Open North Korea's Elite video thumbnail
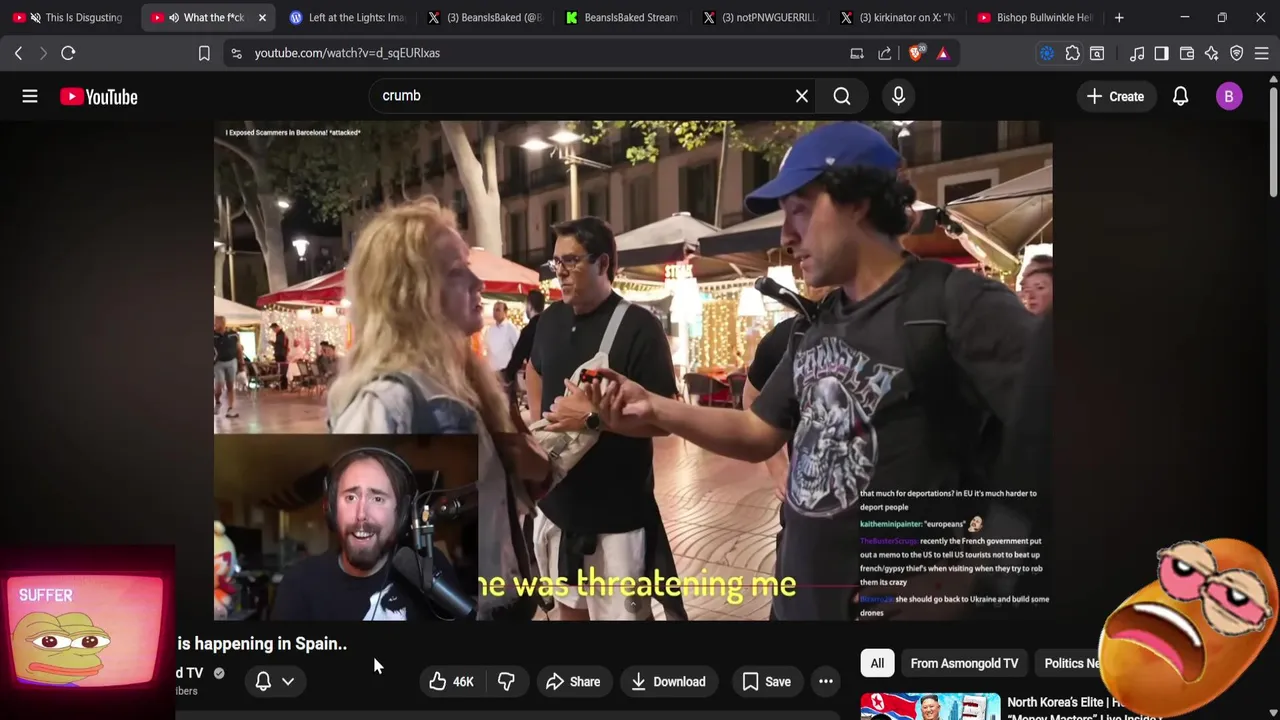The height and width of the screenshot is (720, 1280). click(x=930, y=706)
